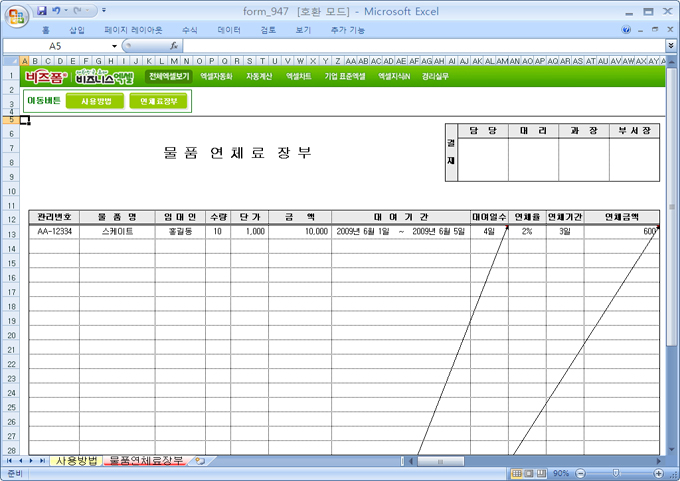Switch to the 페이지 레이아웃 tab

click(x=133, y=30)
